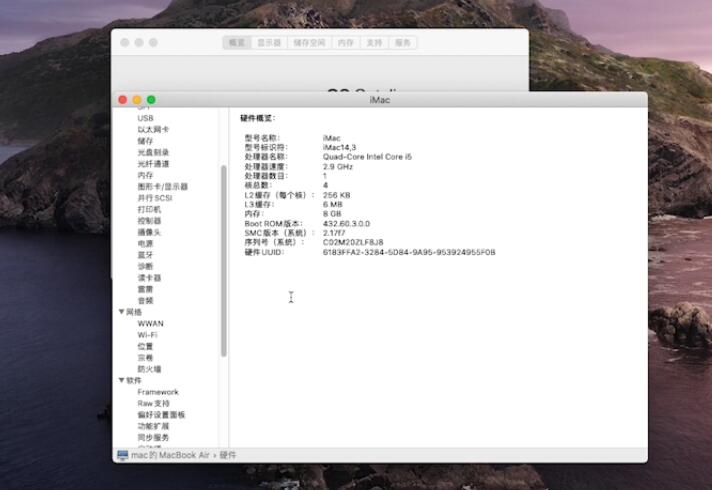The height and width of the screenshot is (490, 712).
Task: Select 打印机 in the sidebar
Action: (x=149, y=209)
